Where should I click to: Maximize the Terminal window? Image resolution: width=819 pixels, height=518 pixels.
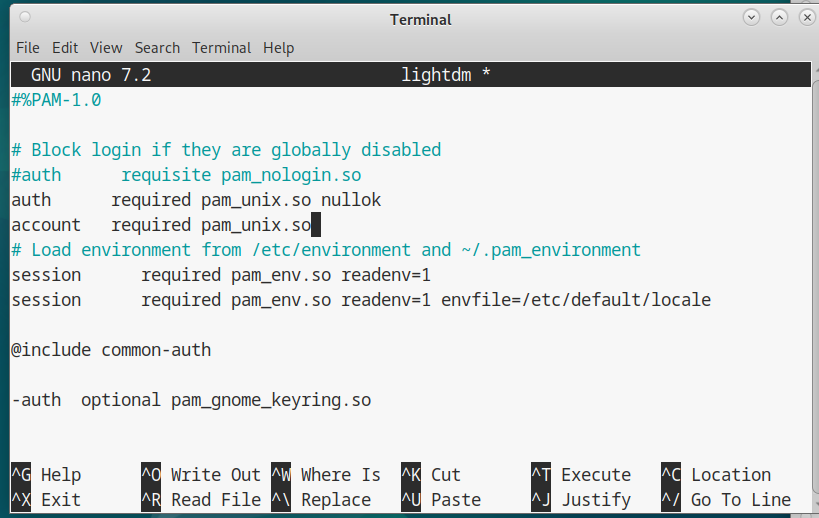(x=776, y=18)
